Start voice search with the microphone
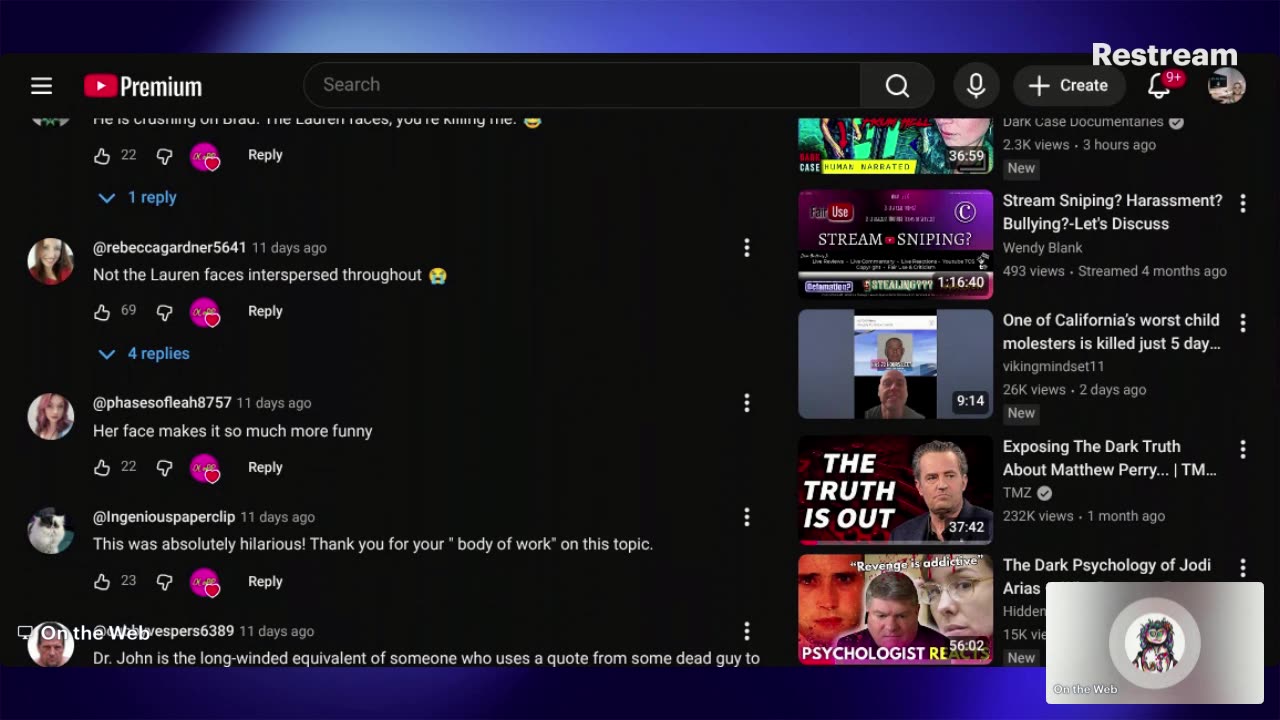The width and height of the screenshot is (1280, 720). [976, 86]
